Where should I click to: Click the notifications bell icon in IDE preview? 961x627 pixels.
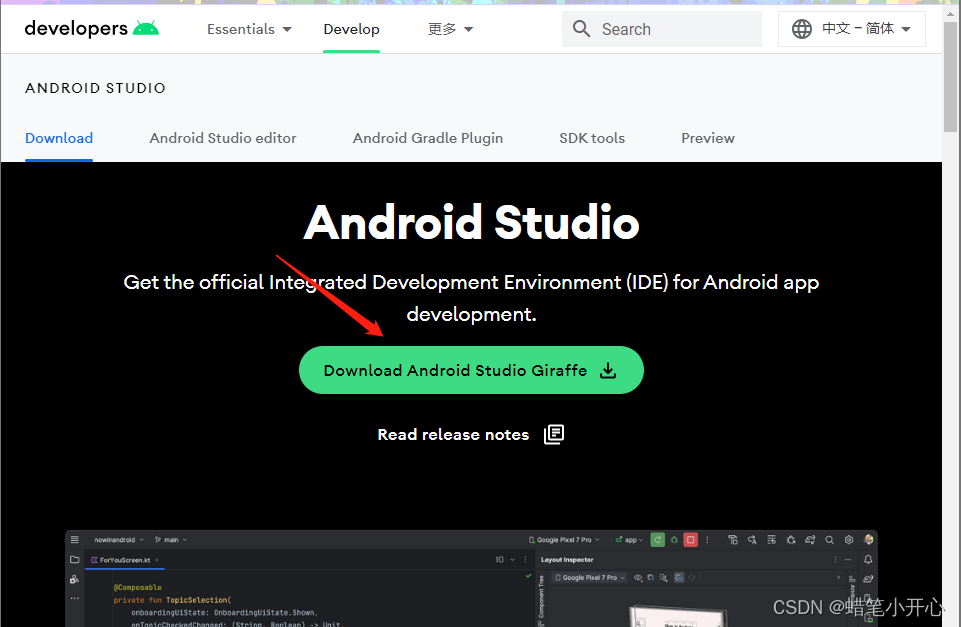point(868,560)
